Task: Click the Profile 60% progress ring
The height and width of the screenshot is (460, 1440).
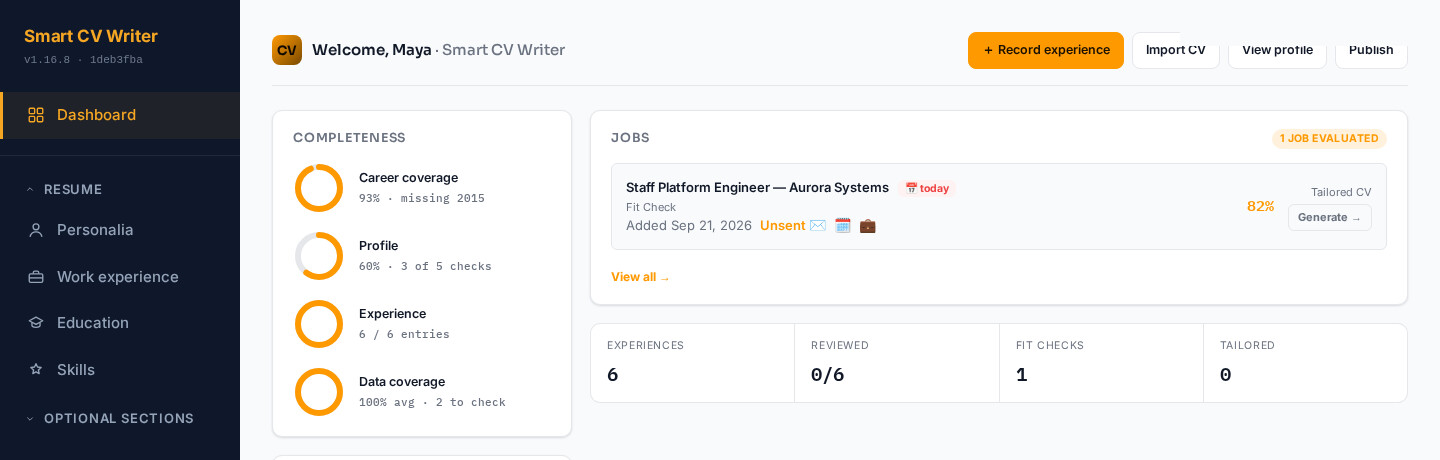Action: 319,256
